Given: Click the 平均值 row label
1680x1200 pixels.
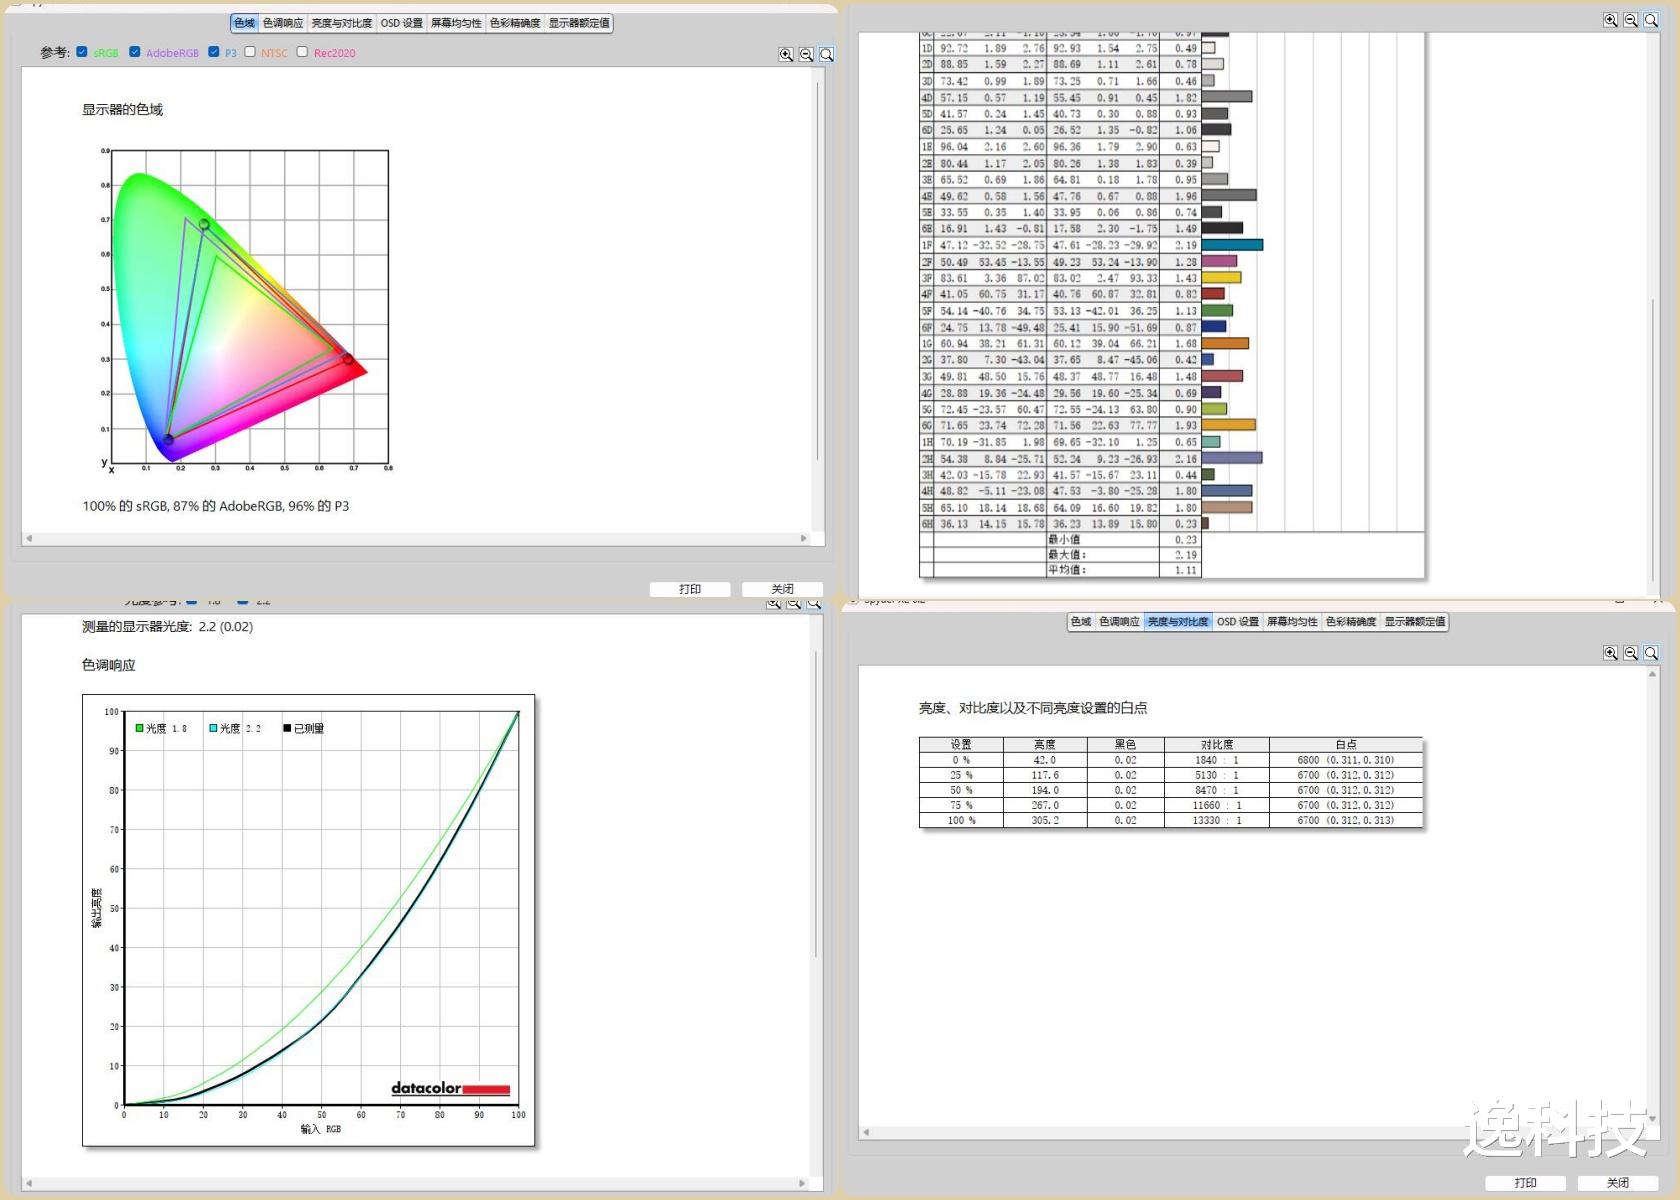Looking at the screenshot, I should click(1067, 570).
